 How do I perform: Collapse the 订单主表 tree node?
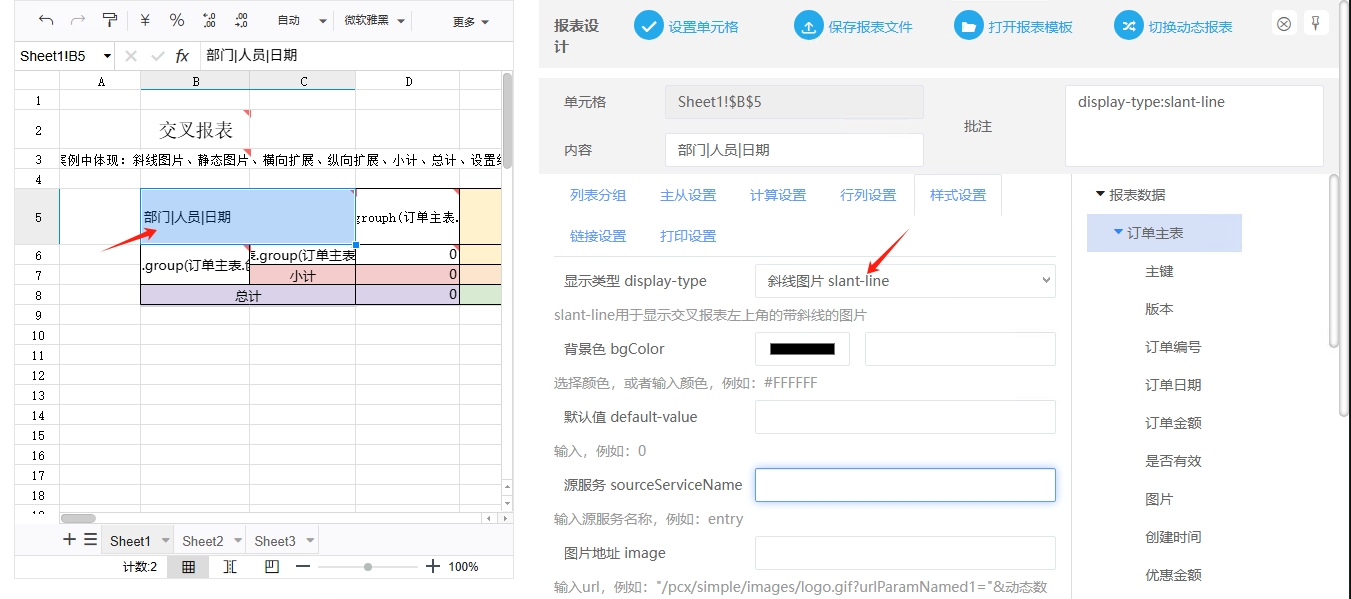1117,233
